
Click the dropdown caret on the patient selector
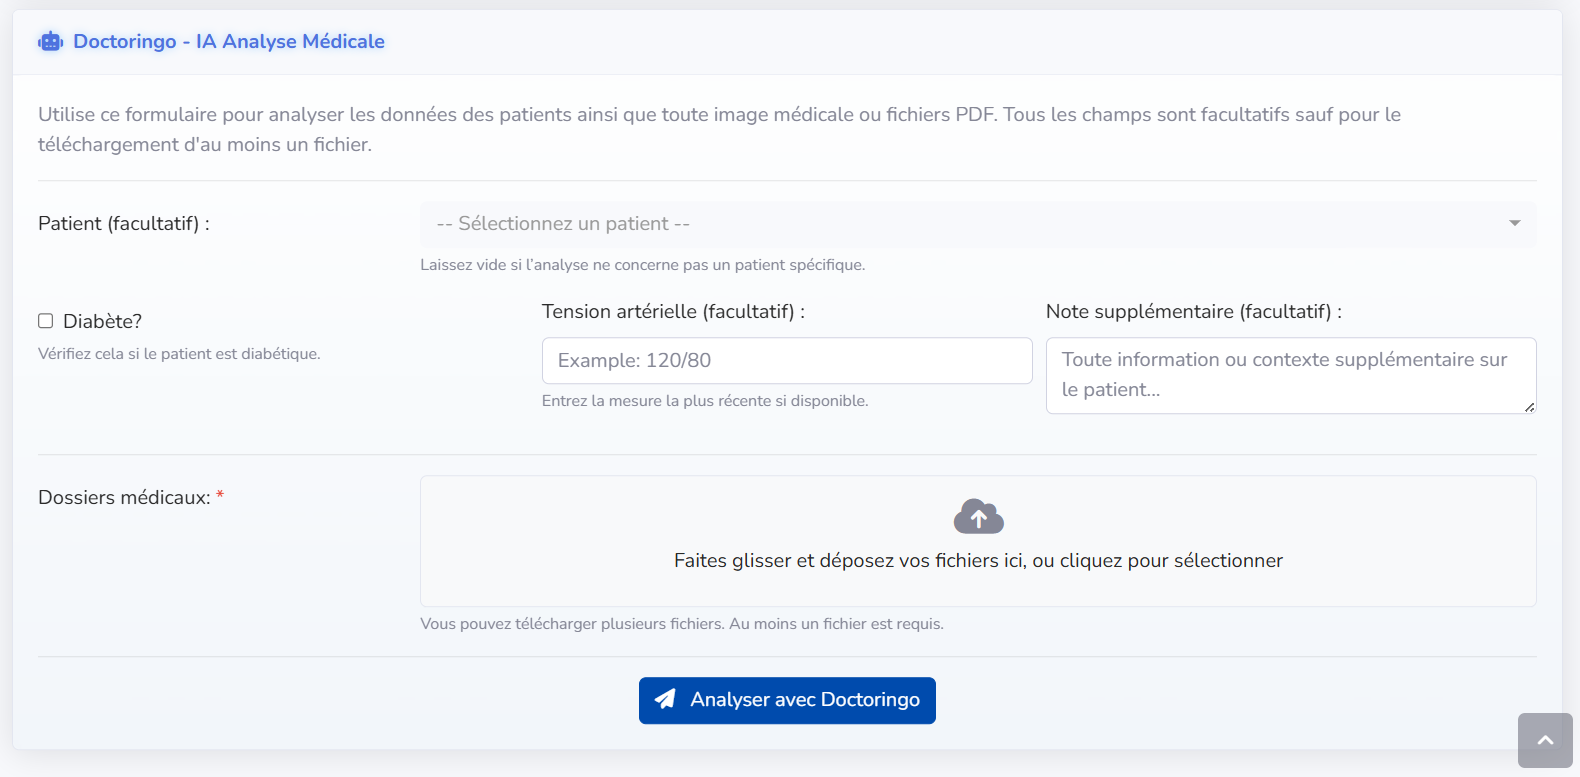[x=1514, y=224]
